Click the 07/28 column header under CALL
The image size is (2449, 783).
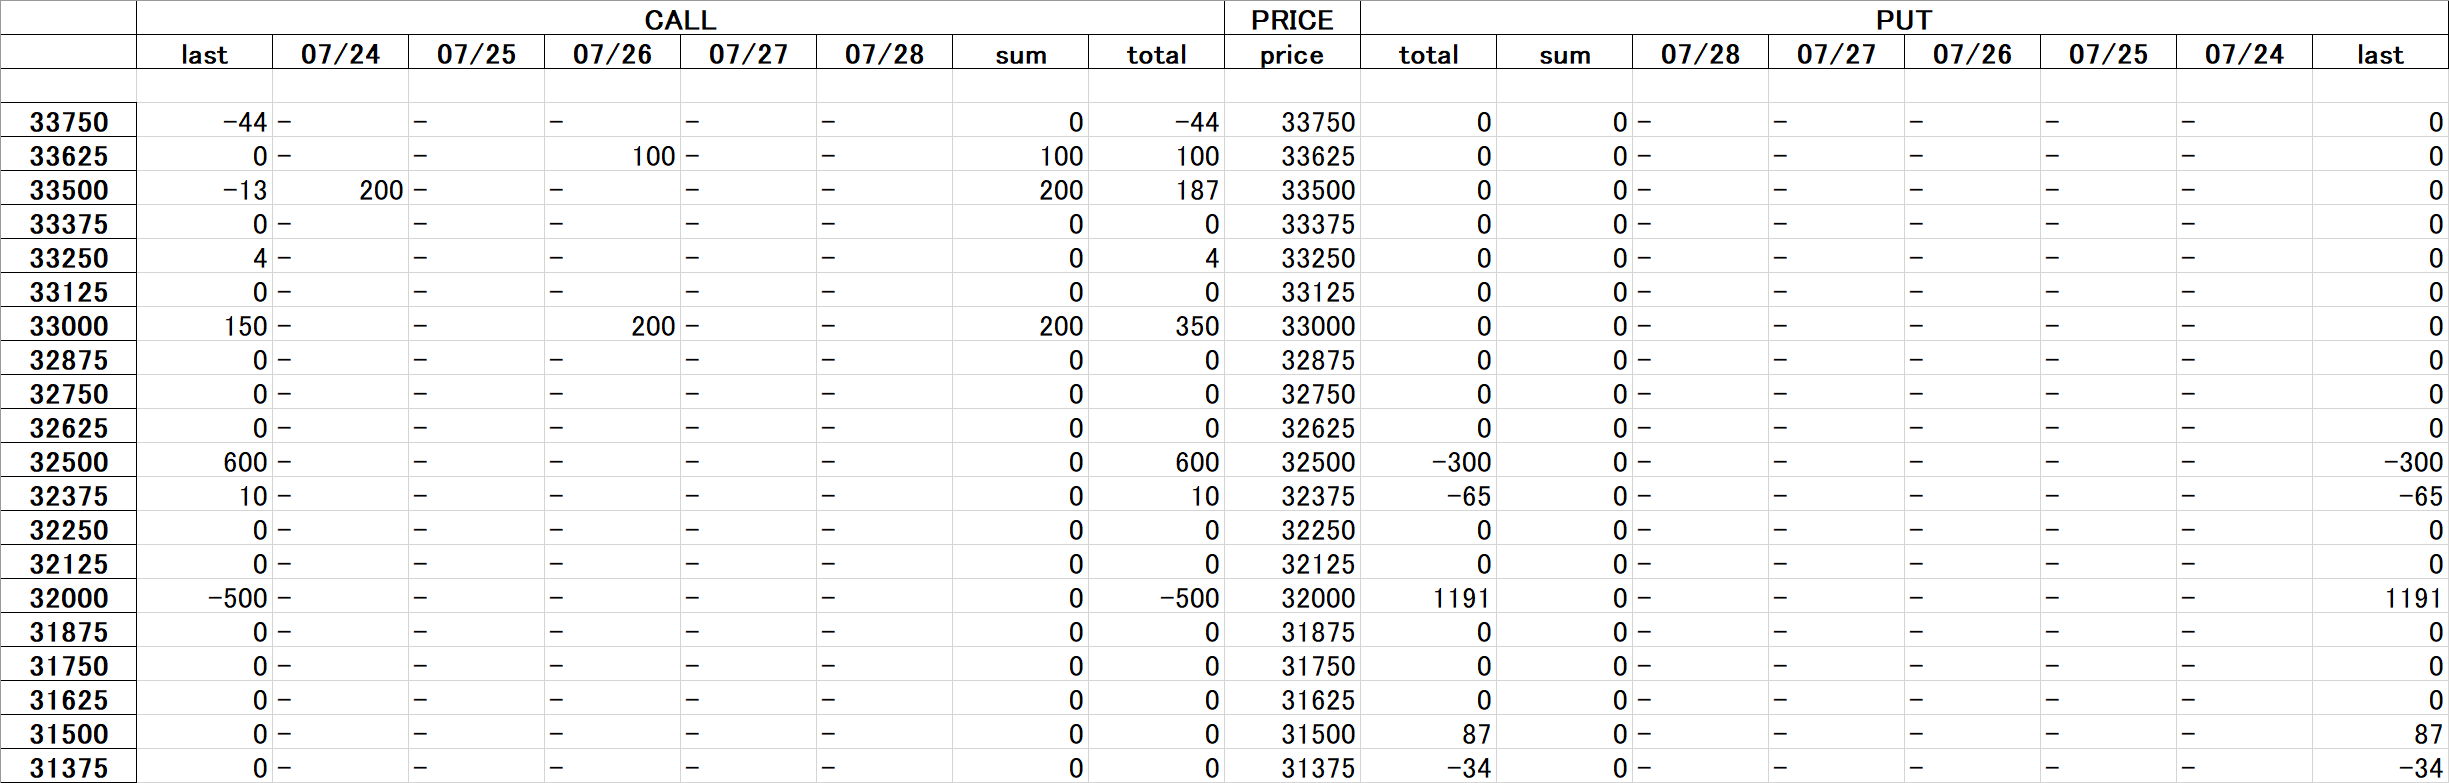point(884,54)
